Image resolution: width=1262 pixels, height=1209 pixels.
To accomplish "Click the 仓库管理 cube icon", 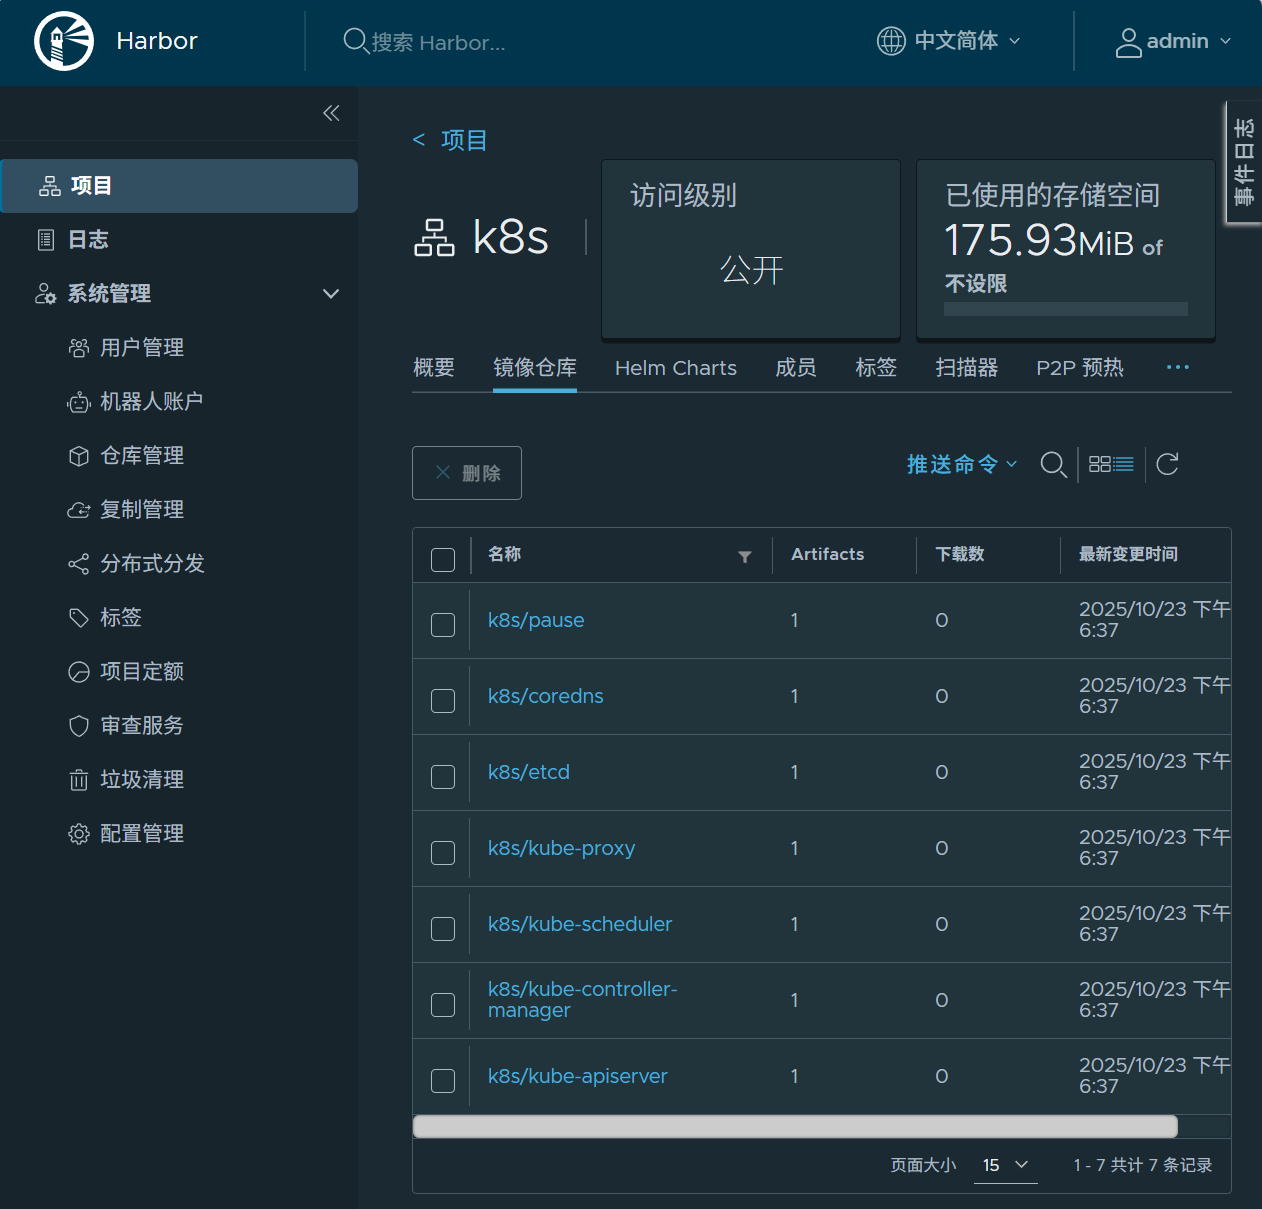I will [x=79, y=456].
